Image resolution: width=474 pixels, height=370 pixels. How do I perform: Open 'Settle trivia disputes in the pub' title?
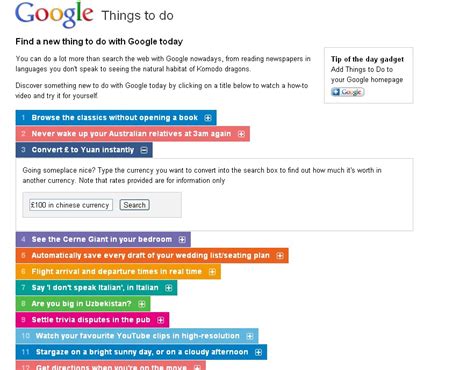pyautogui.click(x=91, y=320)
